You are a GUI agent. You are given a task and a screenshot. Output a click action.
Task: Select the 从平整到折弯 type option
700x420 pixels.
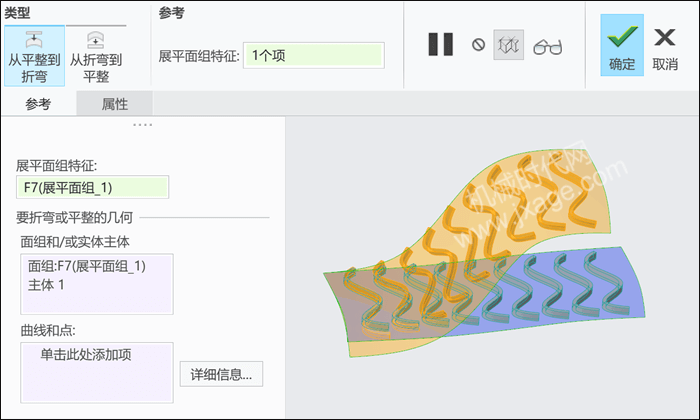point(34,56)
